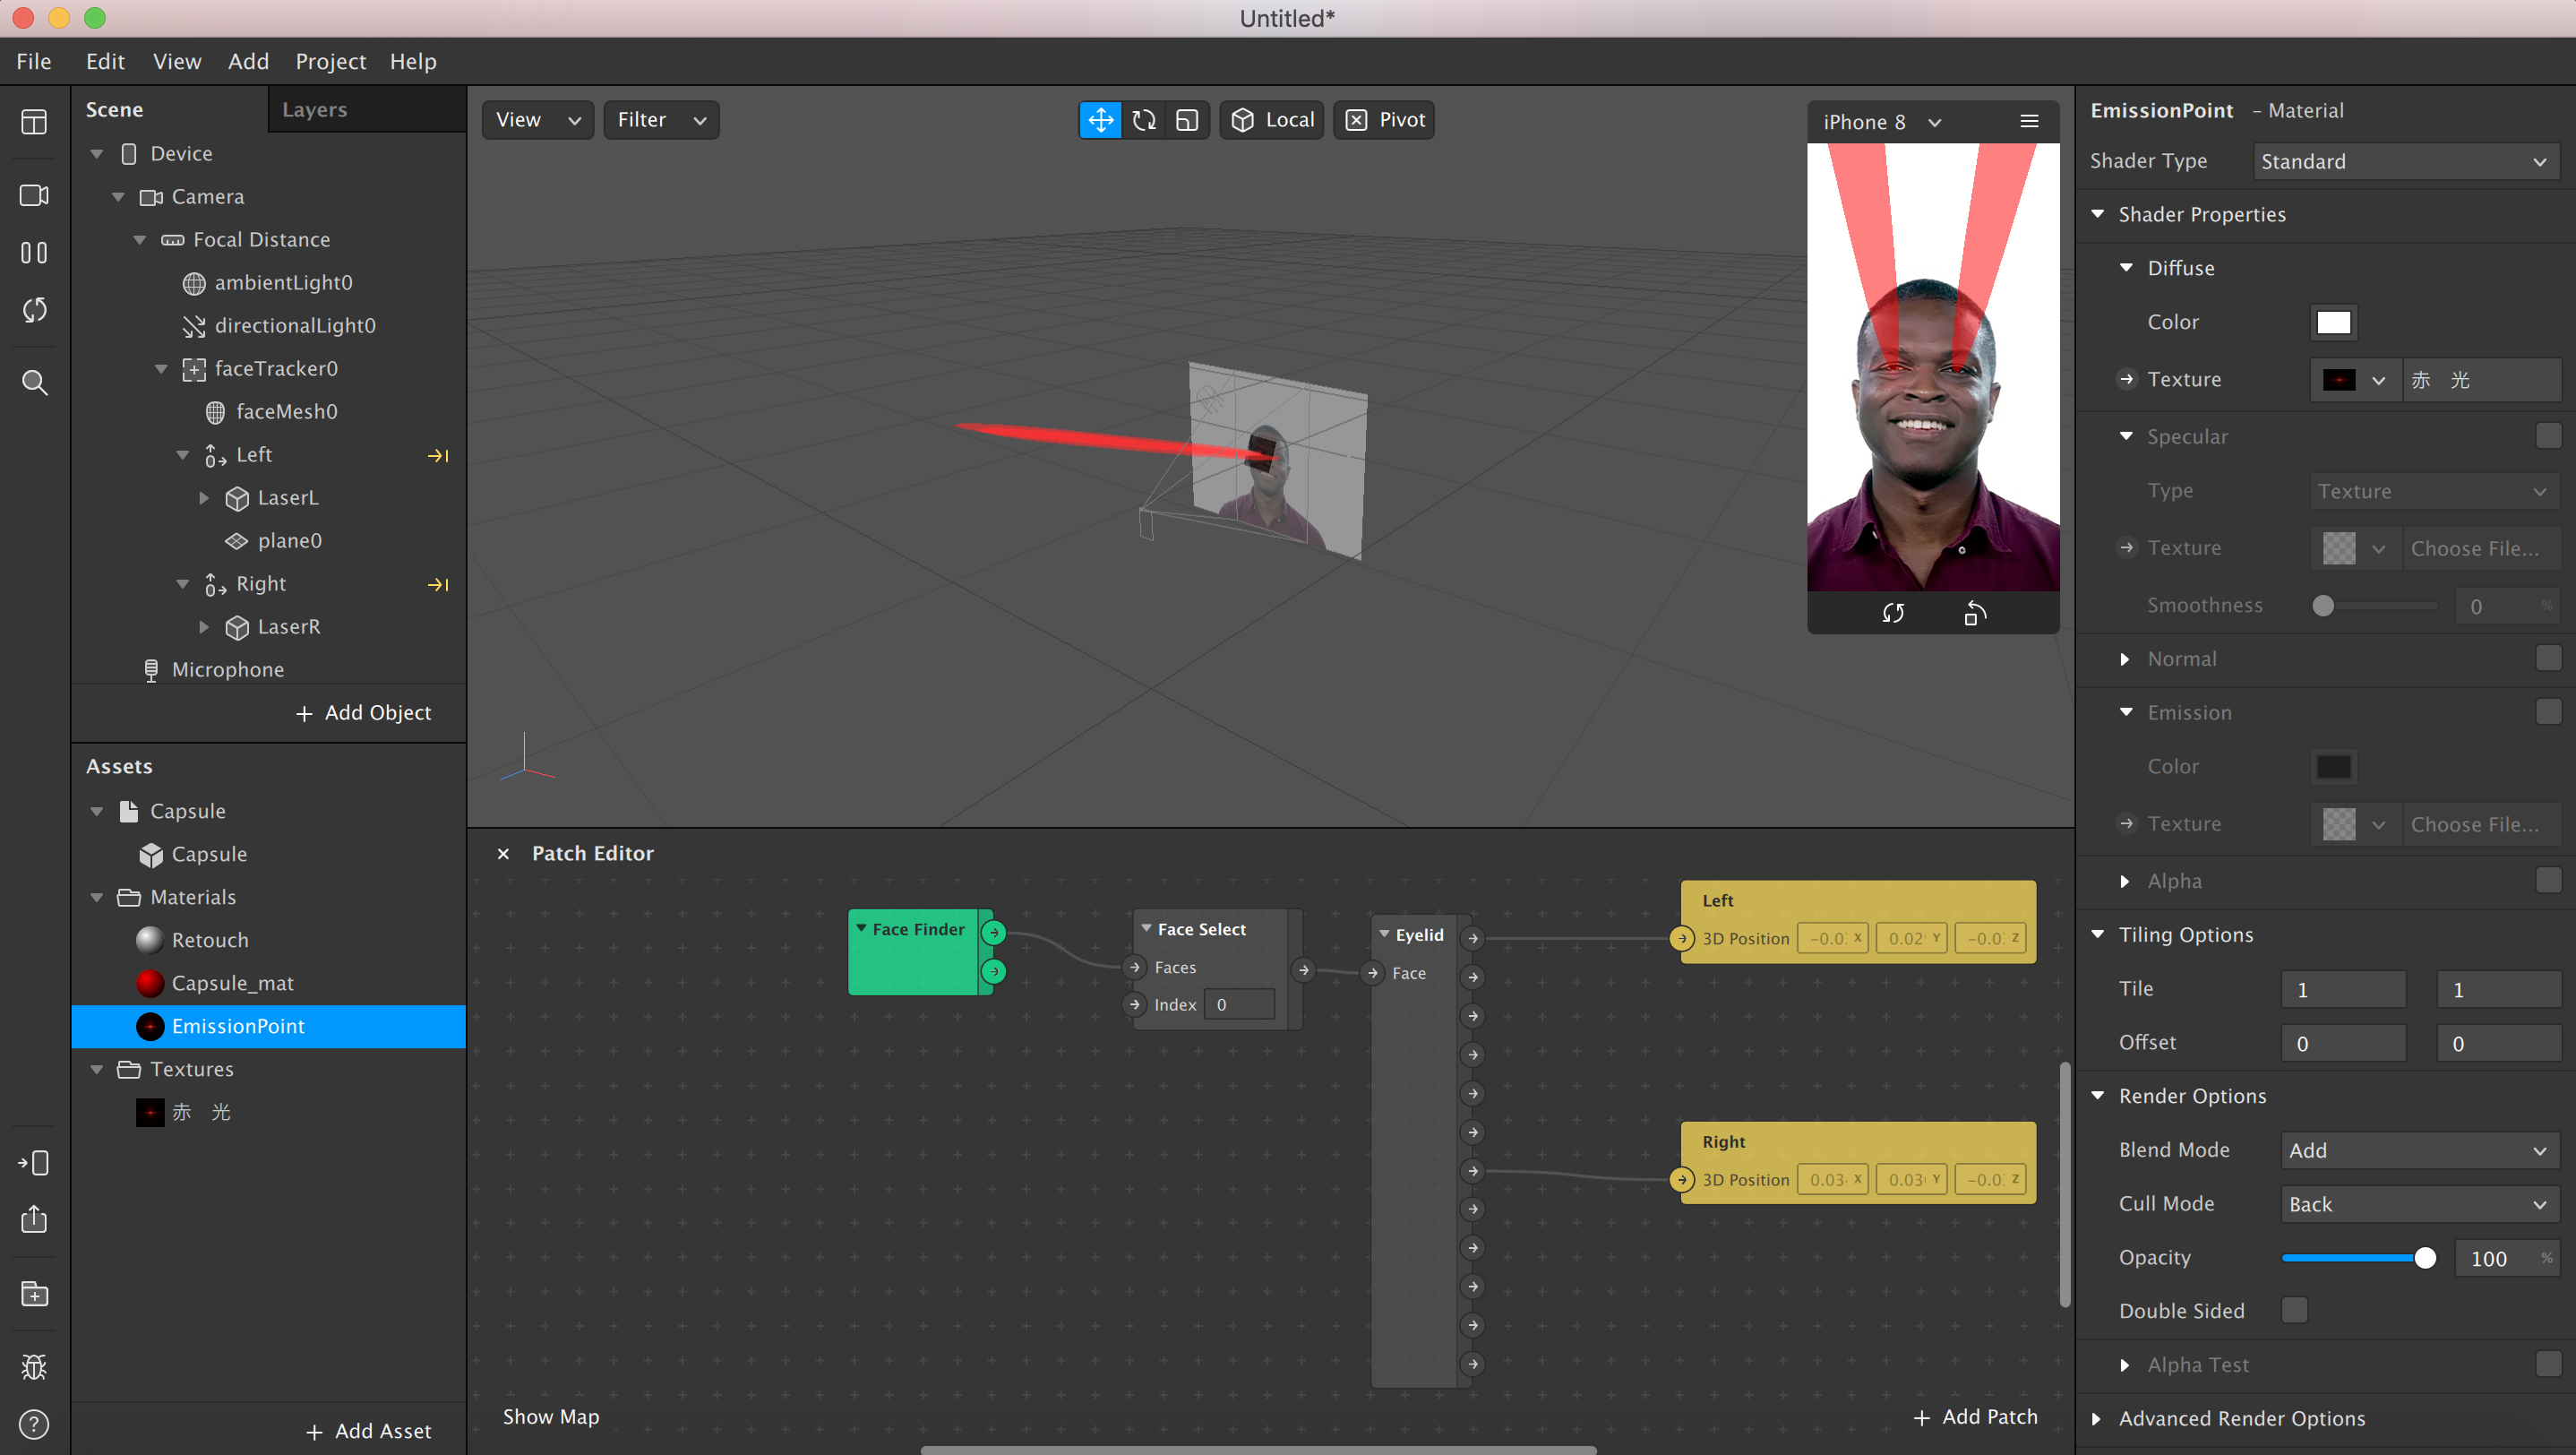Open the File menu
This screenshot has width=2576, height=1455.
click(34, 62)
